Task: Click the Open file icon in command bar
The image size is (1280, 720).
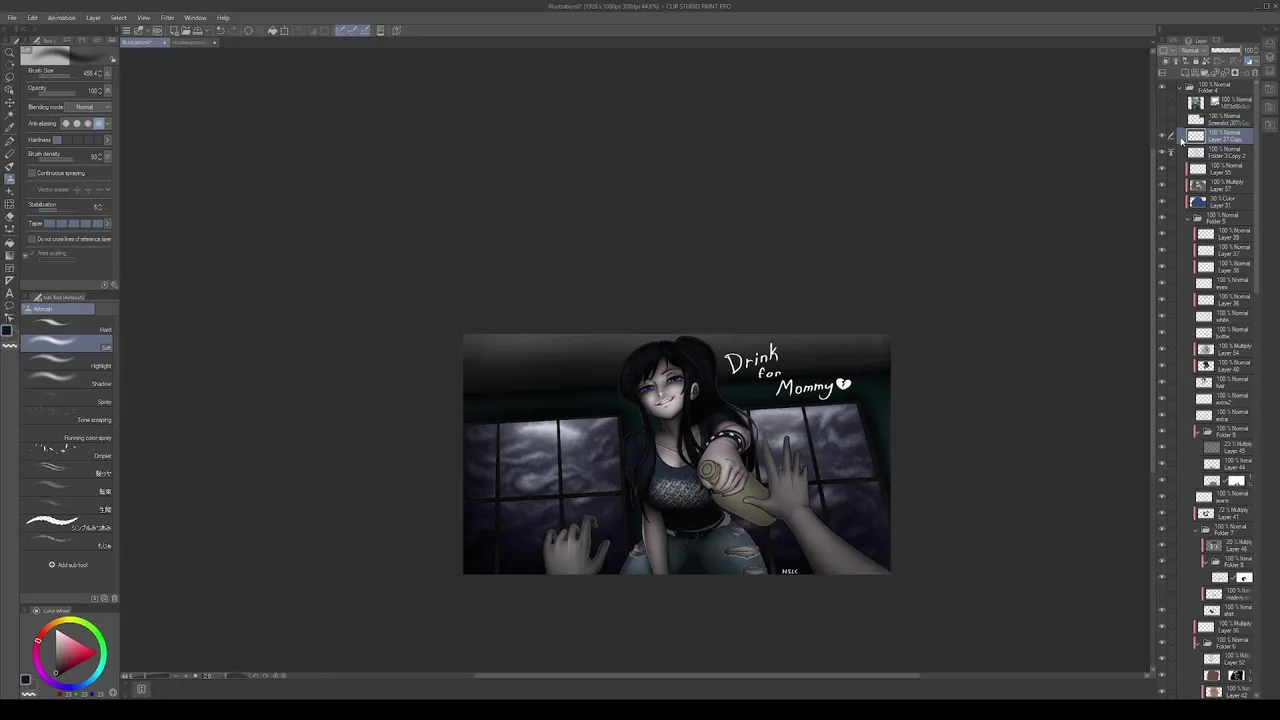Action: point(186,30)
